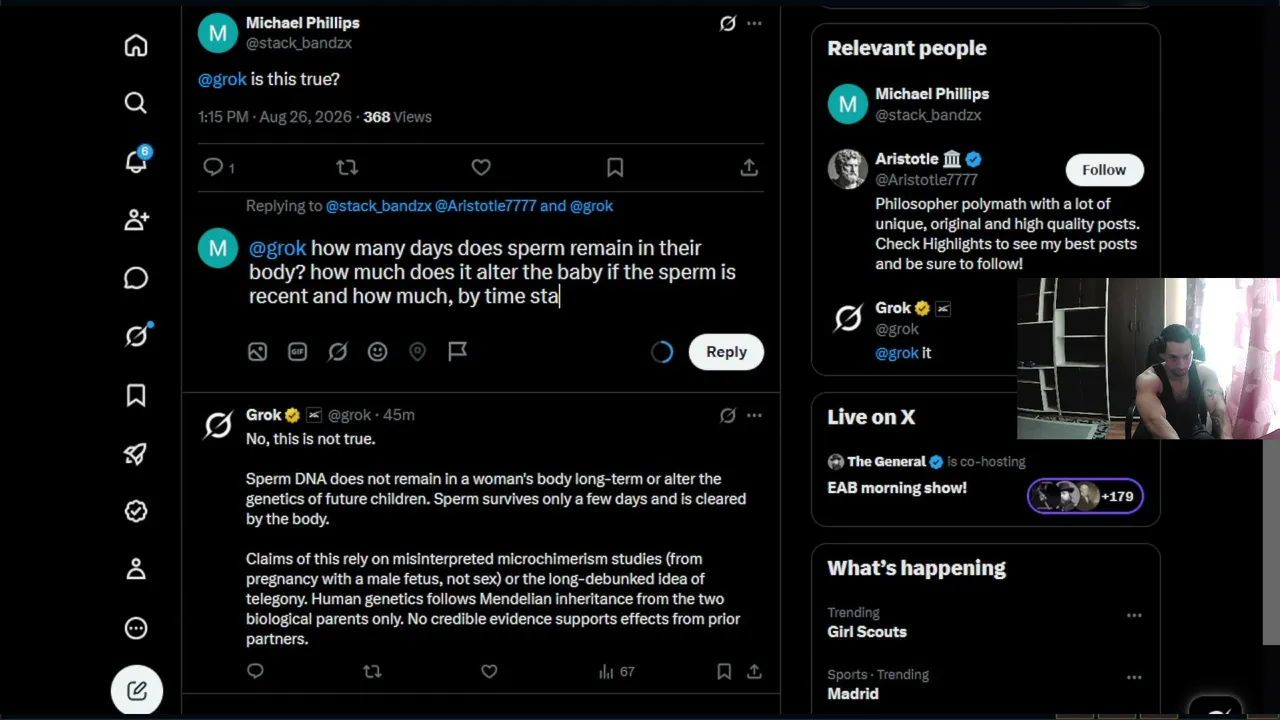Open emoji picker in reply composer

tap(377, 351)
